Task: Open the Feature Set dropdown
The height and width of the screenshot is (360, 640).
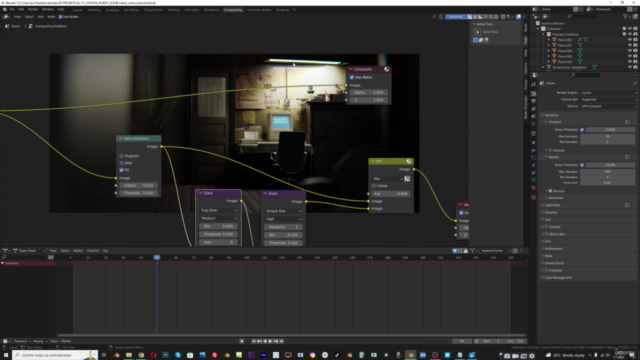Action: tap(608, 99)
